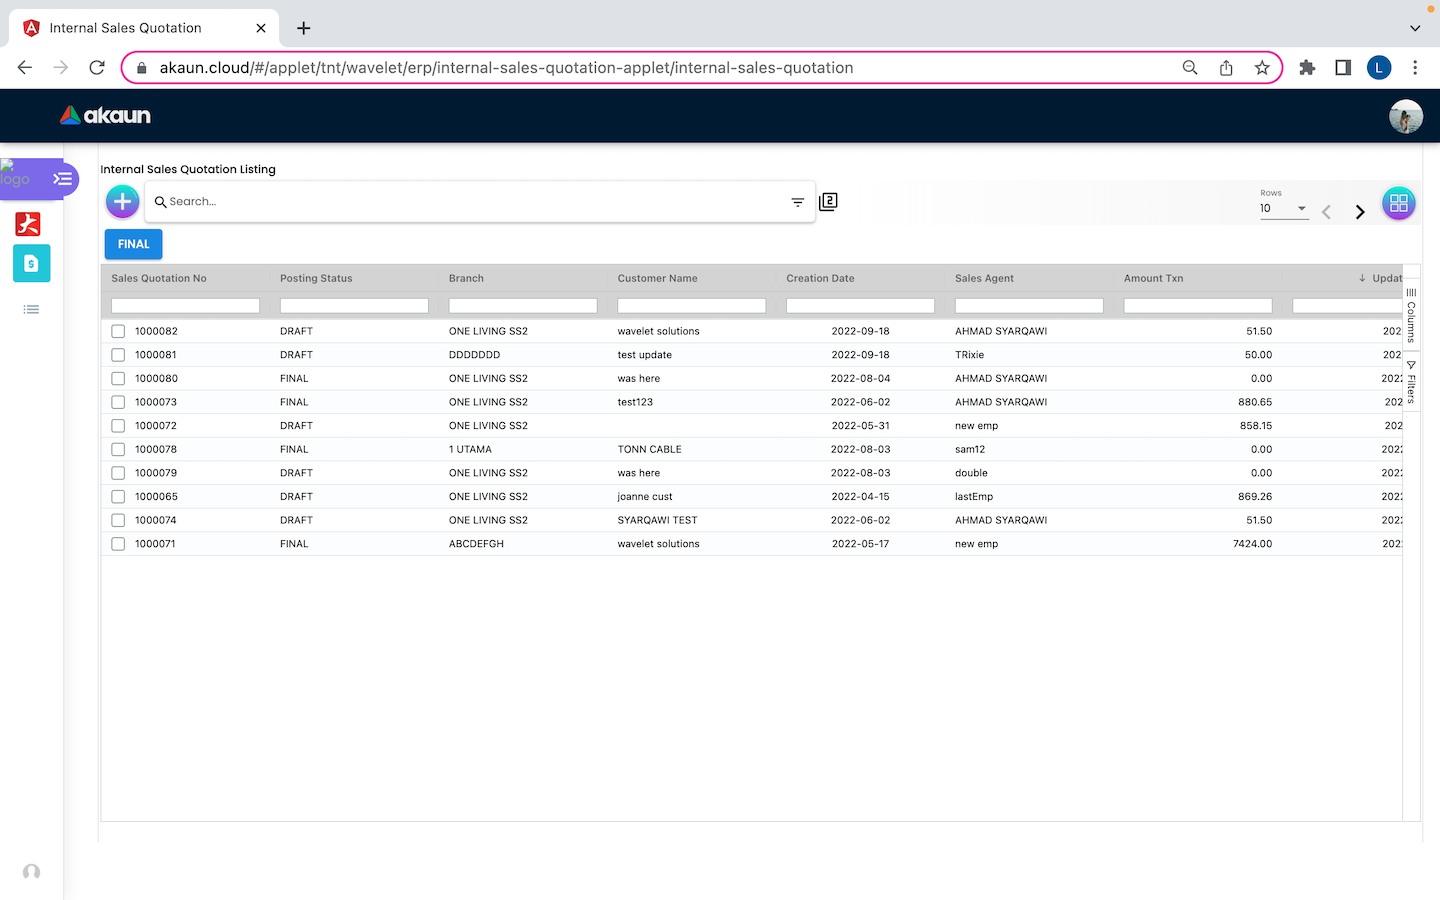Image resolution: width=1440 pixels, height=900 pixels.
Task: Open the grid apps icon at top right
Action: pyautogui.click(x=1398, y=203)
